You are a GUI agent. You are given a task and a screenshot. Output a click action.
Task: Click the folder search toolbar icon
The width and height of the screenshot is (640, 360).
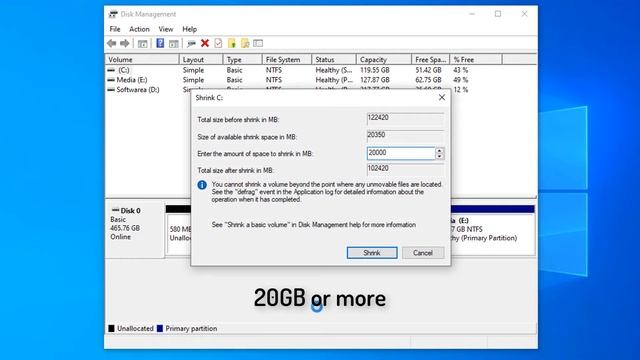coord(245,43)
